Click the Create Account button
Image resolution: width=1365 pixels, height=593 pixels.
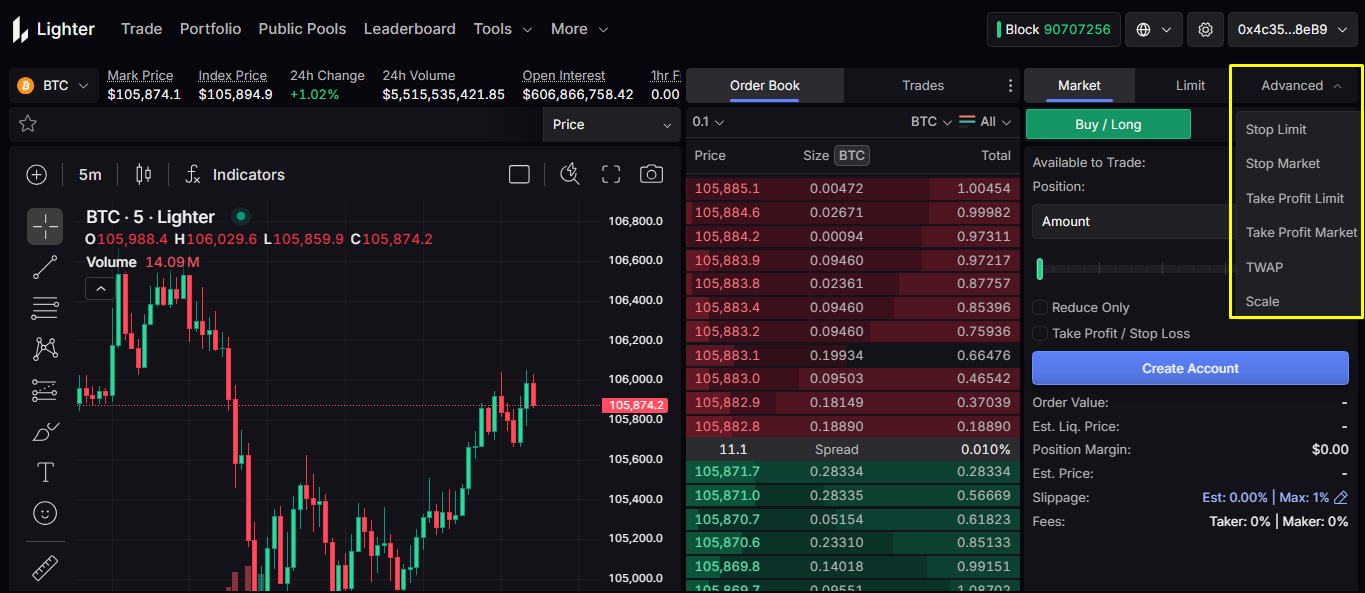tap(1190, 369)
